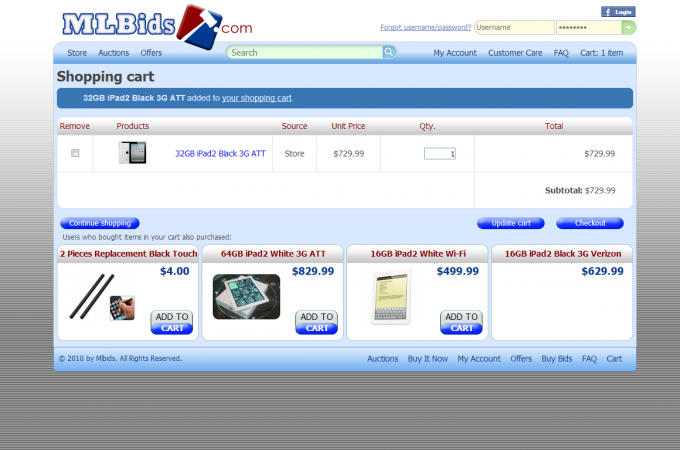Open the 16GB iPad2 Black 3G Verizon title
The image size is (680, 450).
click(562, 254)
